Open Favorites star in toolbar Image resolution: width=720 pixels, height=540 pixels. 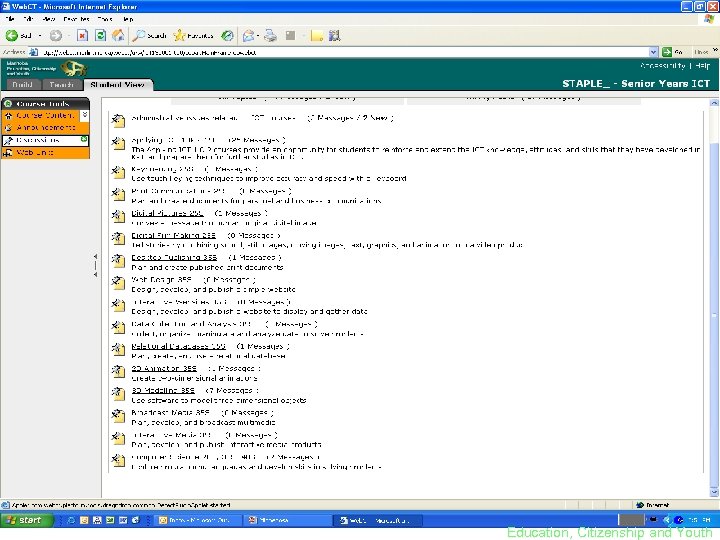coord(193,35)
